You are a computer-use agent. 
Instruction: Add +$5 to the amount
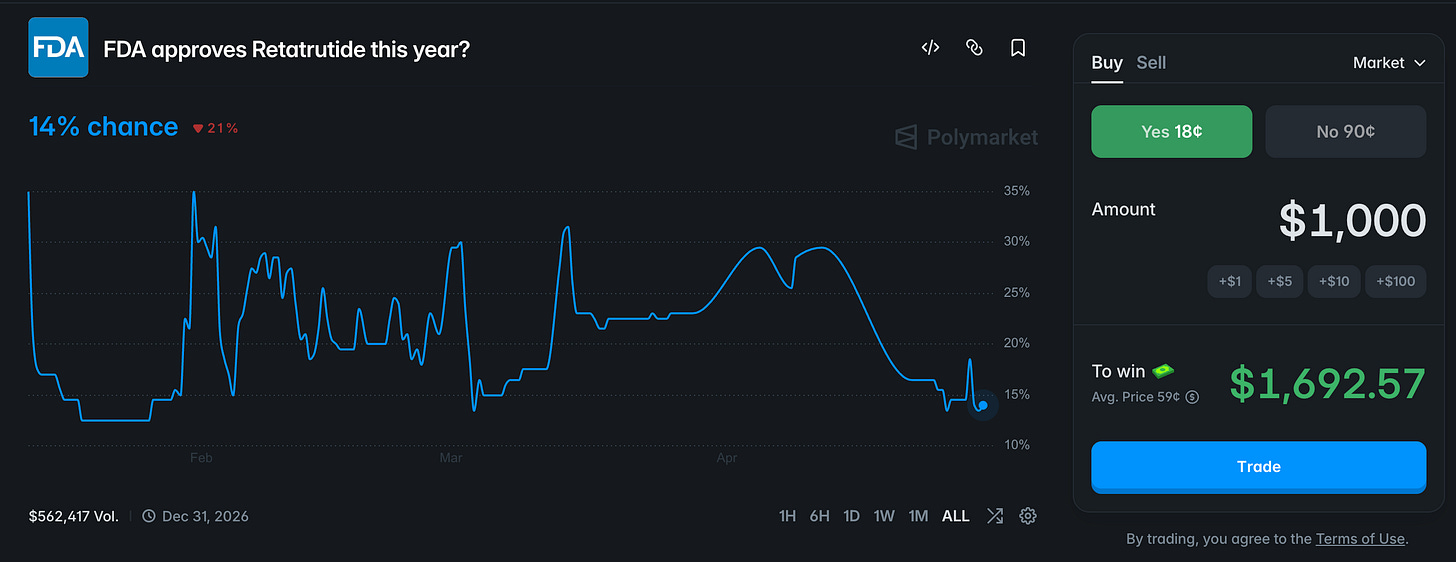click(x=1280, y=281)
